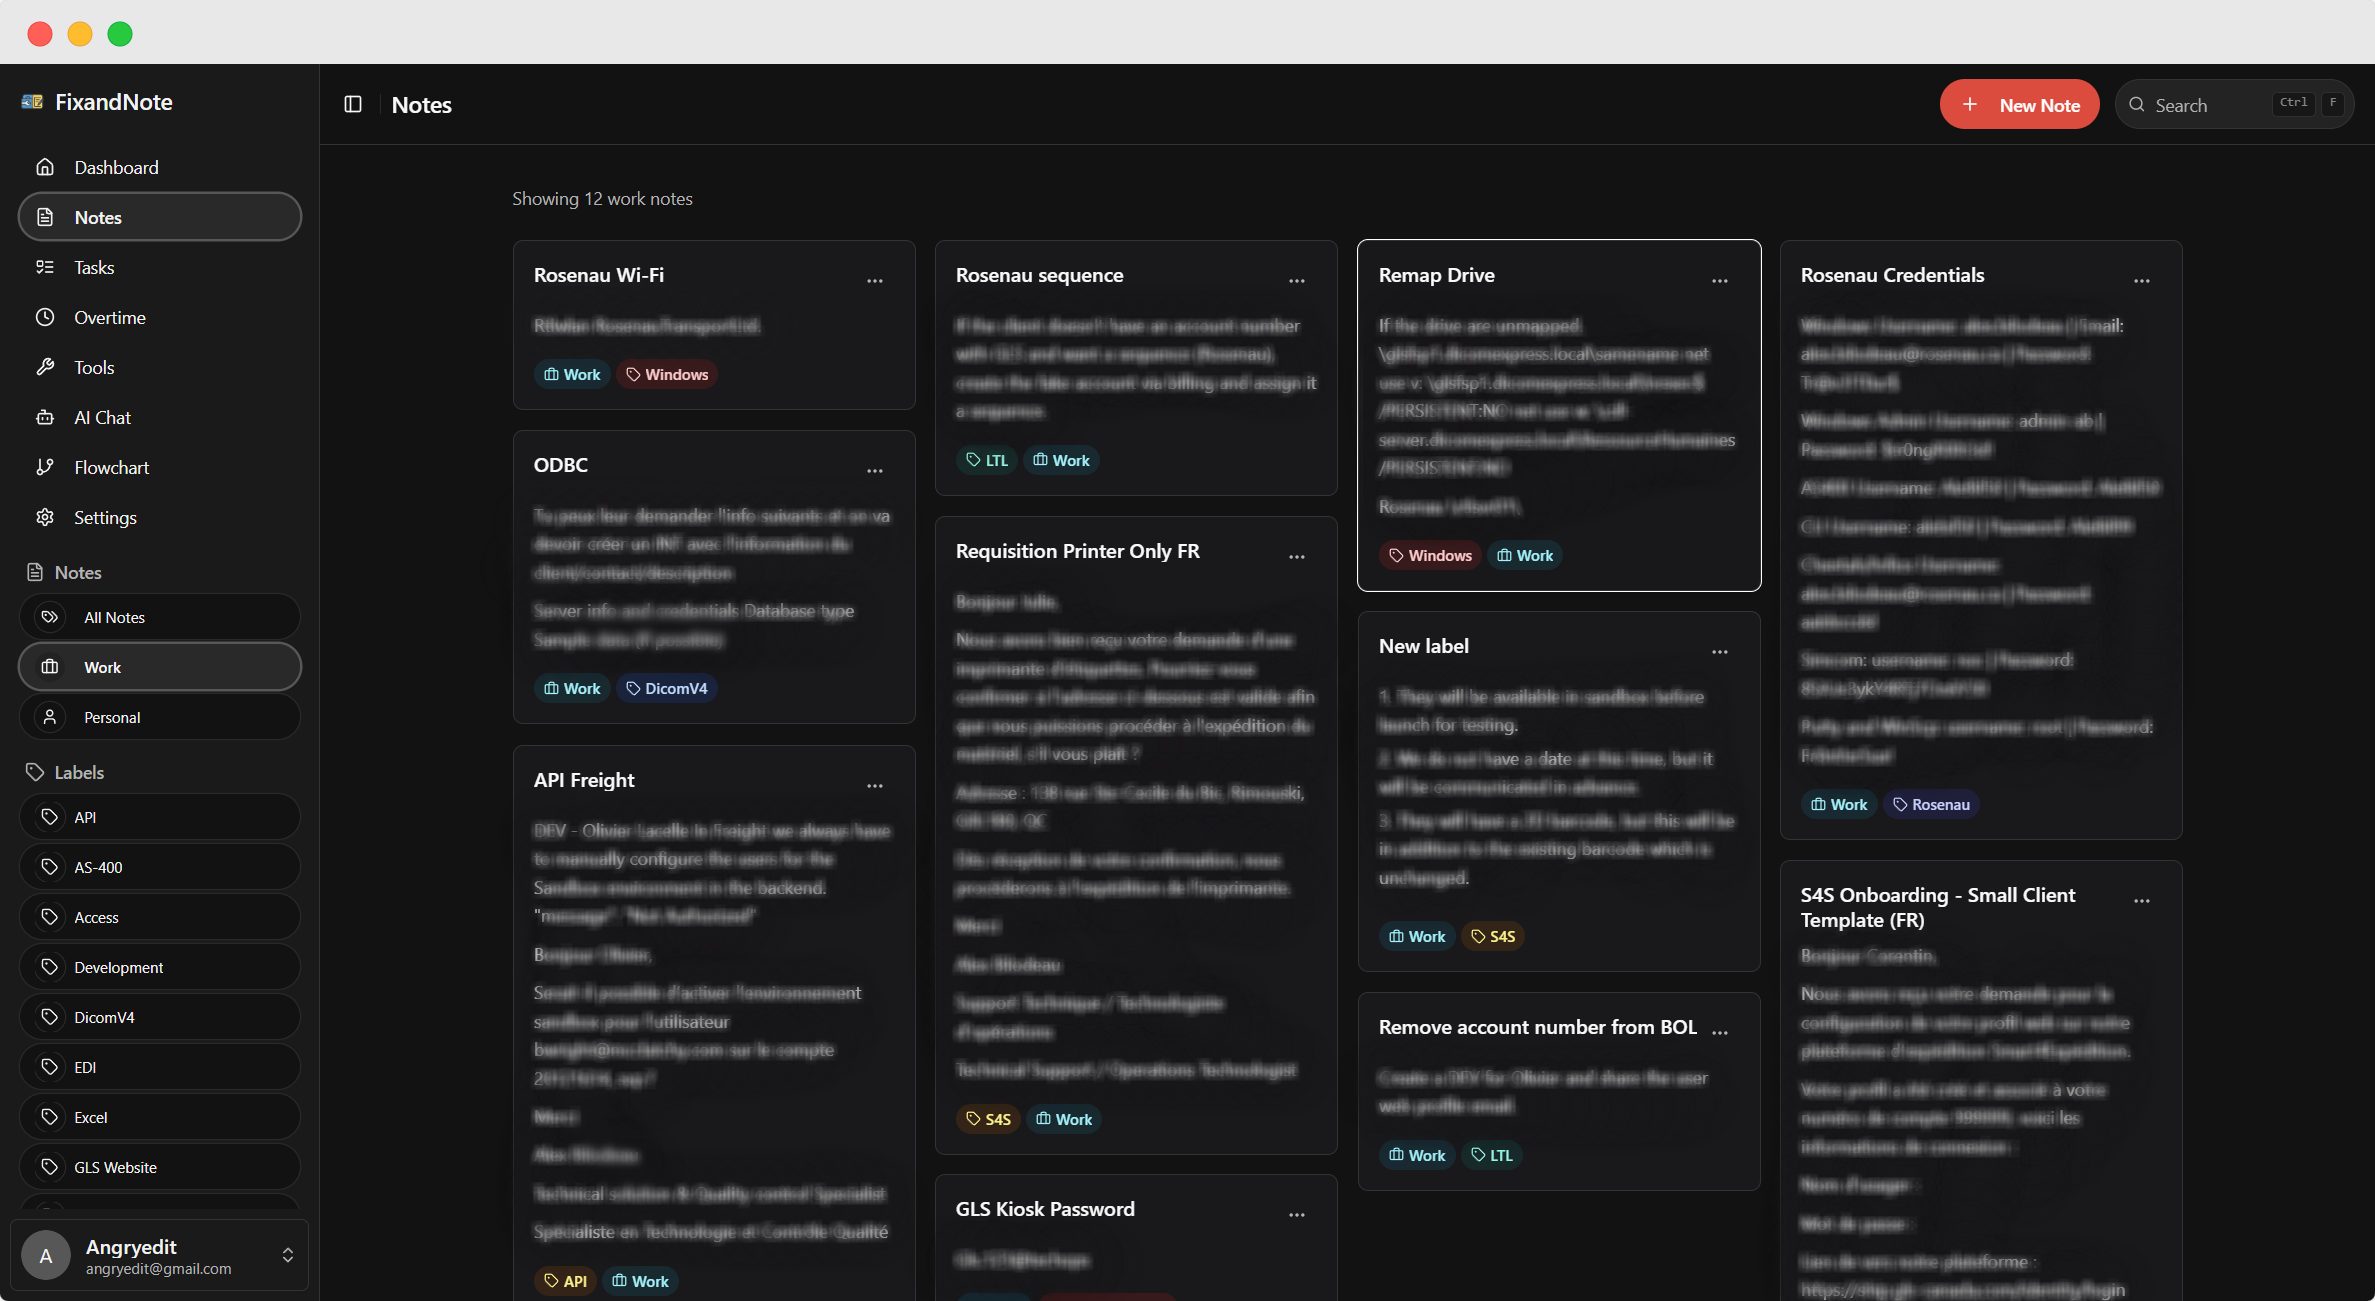
Task: Select the Windows tag on Rosenau Wi-Fi
Action: (x=667, y=374)
